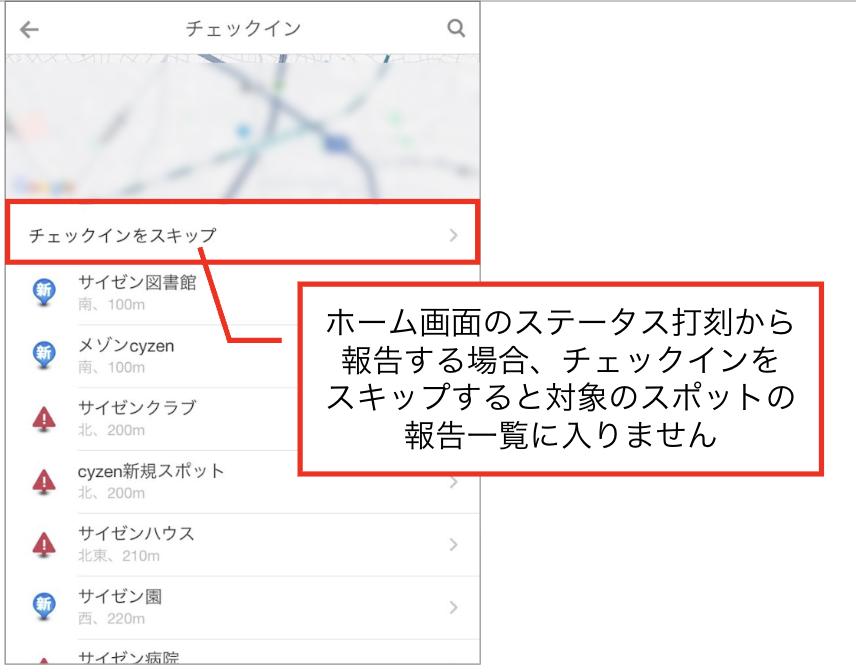Tap the チェックインをスキップ row
Screen dimensions: 856x670
pyautogui.click(x=243, y=233)
